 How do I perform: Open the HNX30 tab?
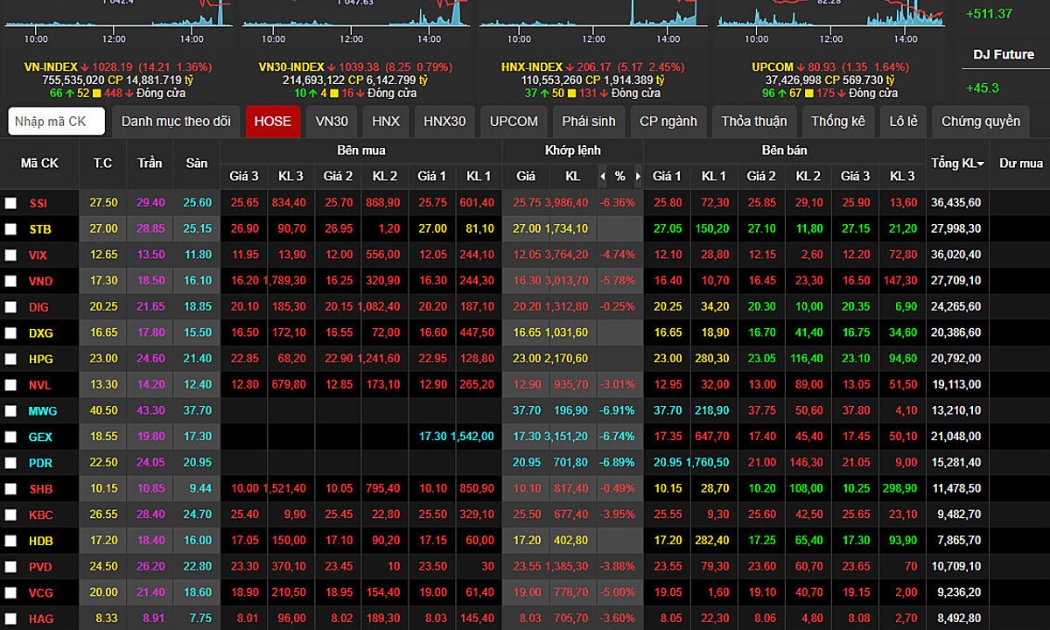444,121
